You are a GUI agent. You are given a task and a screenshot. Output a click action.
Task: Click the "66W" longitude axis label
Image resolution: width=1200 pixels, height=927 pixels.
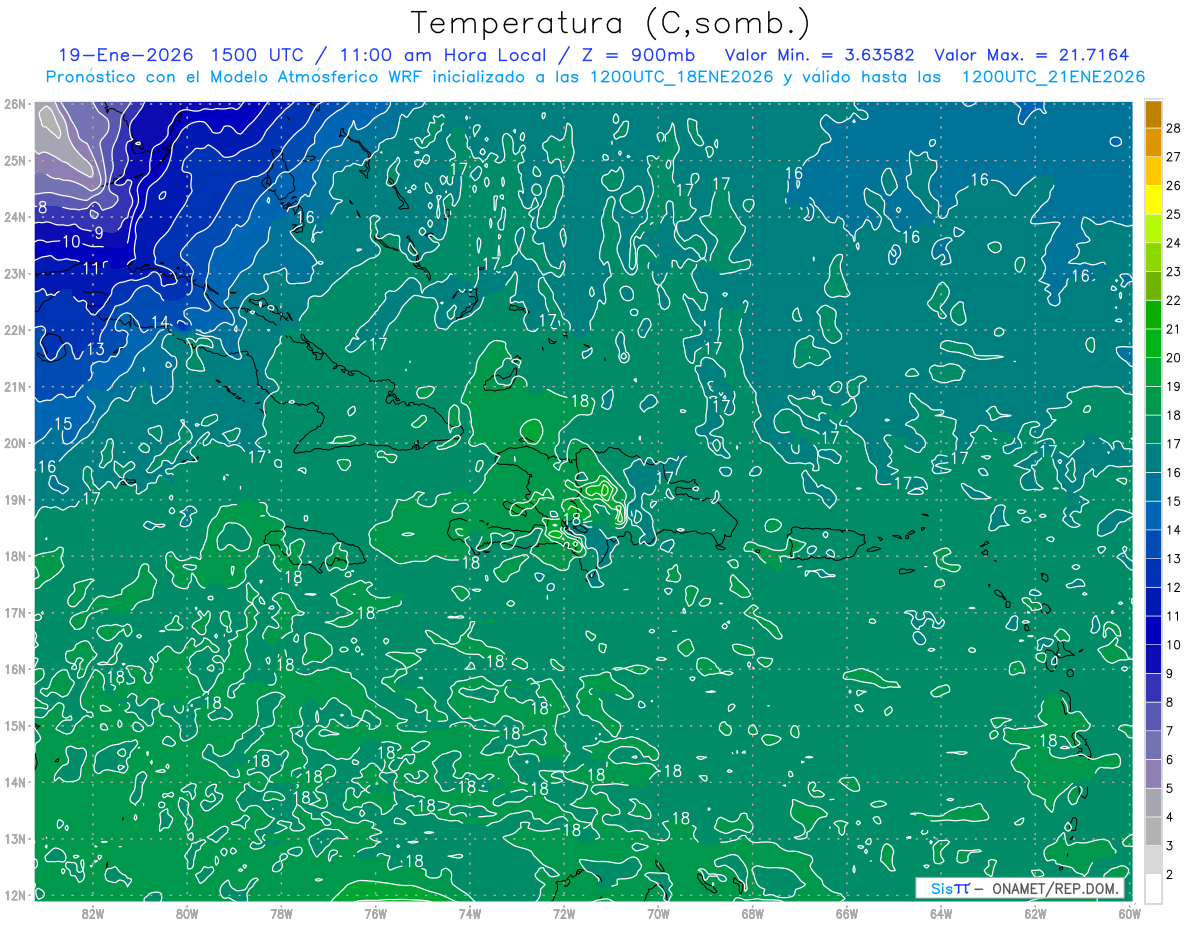point(846,912)
